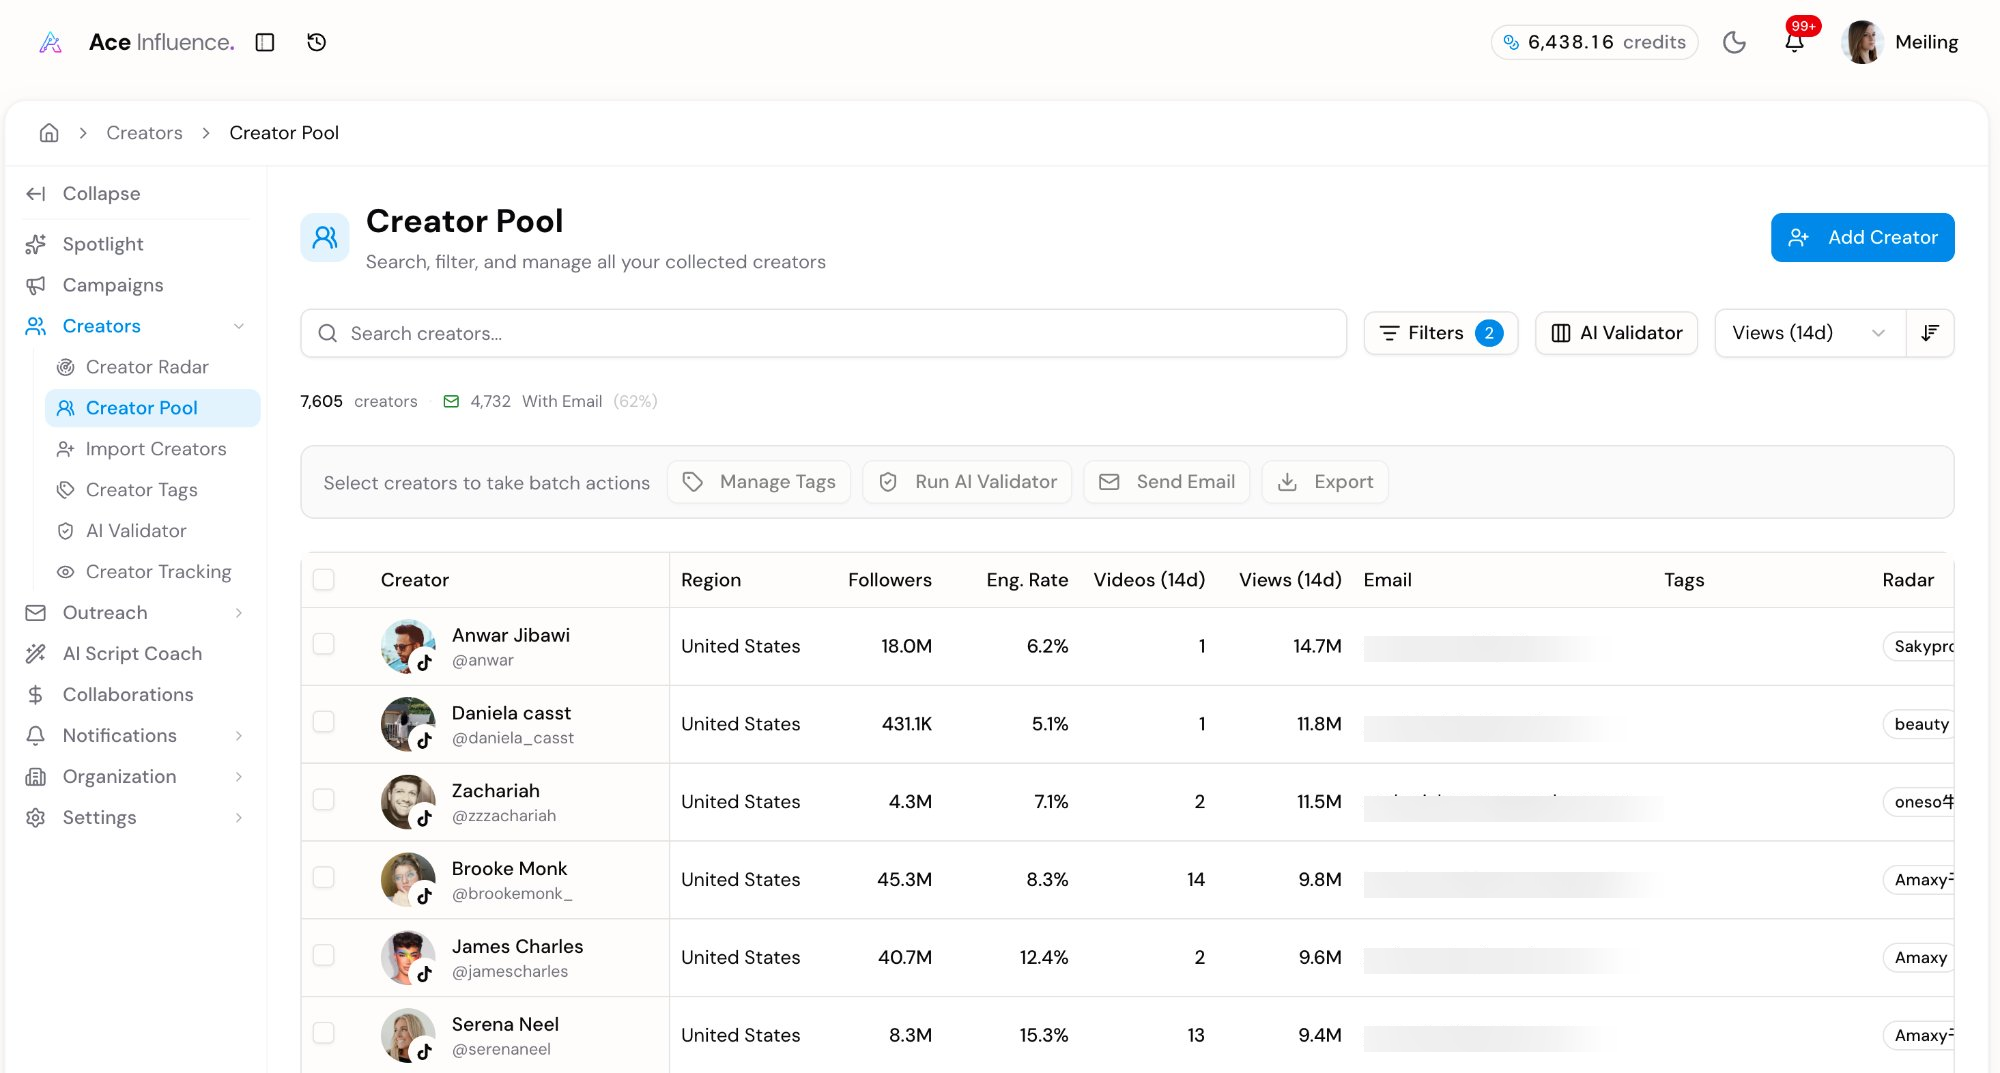Click the Add Creator button
Image resolution: width=2000 pixels, height=1073 pixels.
tap(1862, 237)
